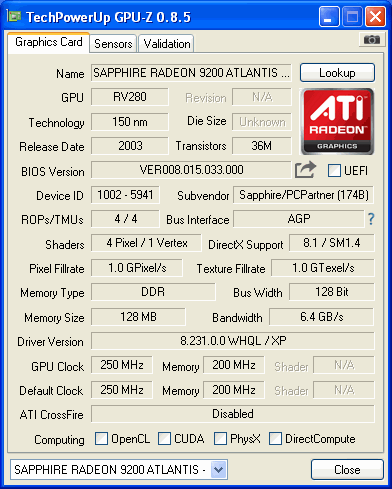Click the Close button at bottom
392x489 pixels.
pos(347,470)
